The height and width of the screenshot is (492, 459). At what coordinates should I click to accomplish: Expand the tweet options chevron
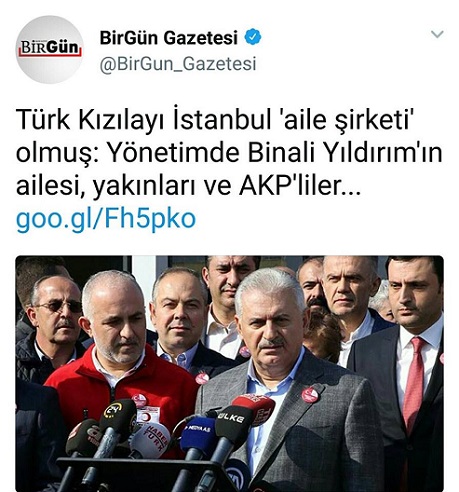click(437, 34)
